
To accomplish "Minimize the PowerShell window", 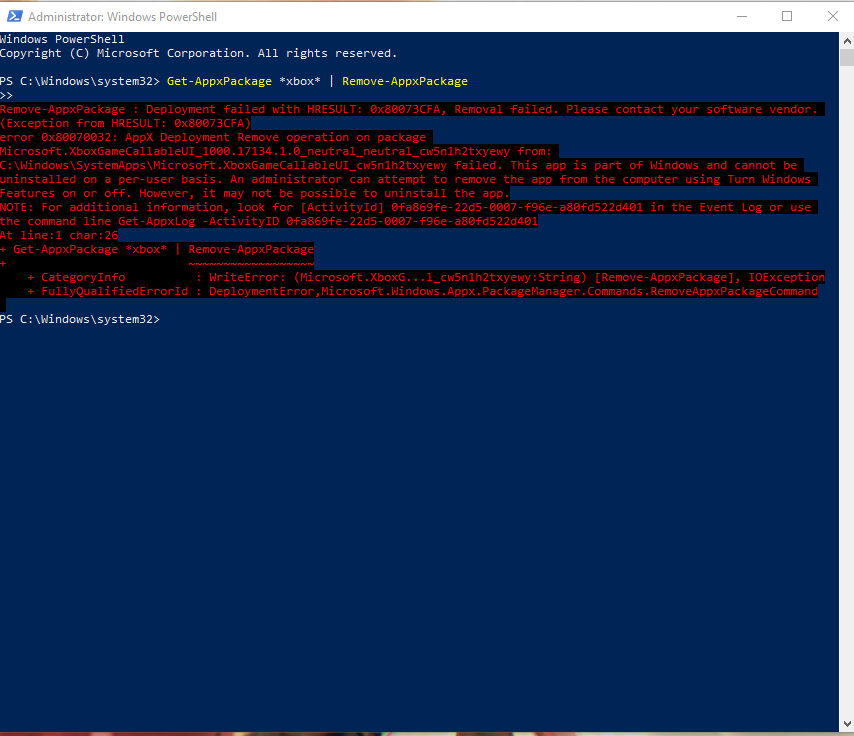I will click(741, 16).
